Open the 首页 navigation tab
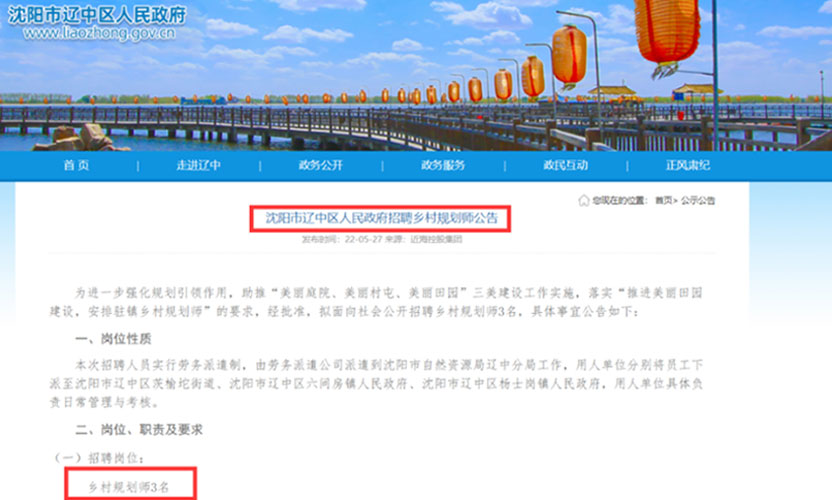The width and height of the screenshot is (832, 500). 76,165
